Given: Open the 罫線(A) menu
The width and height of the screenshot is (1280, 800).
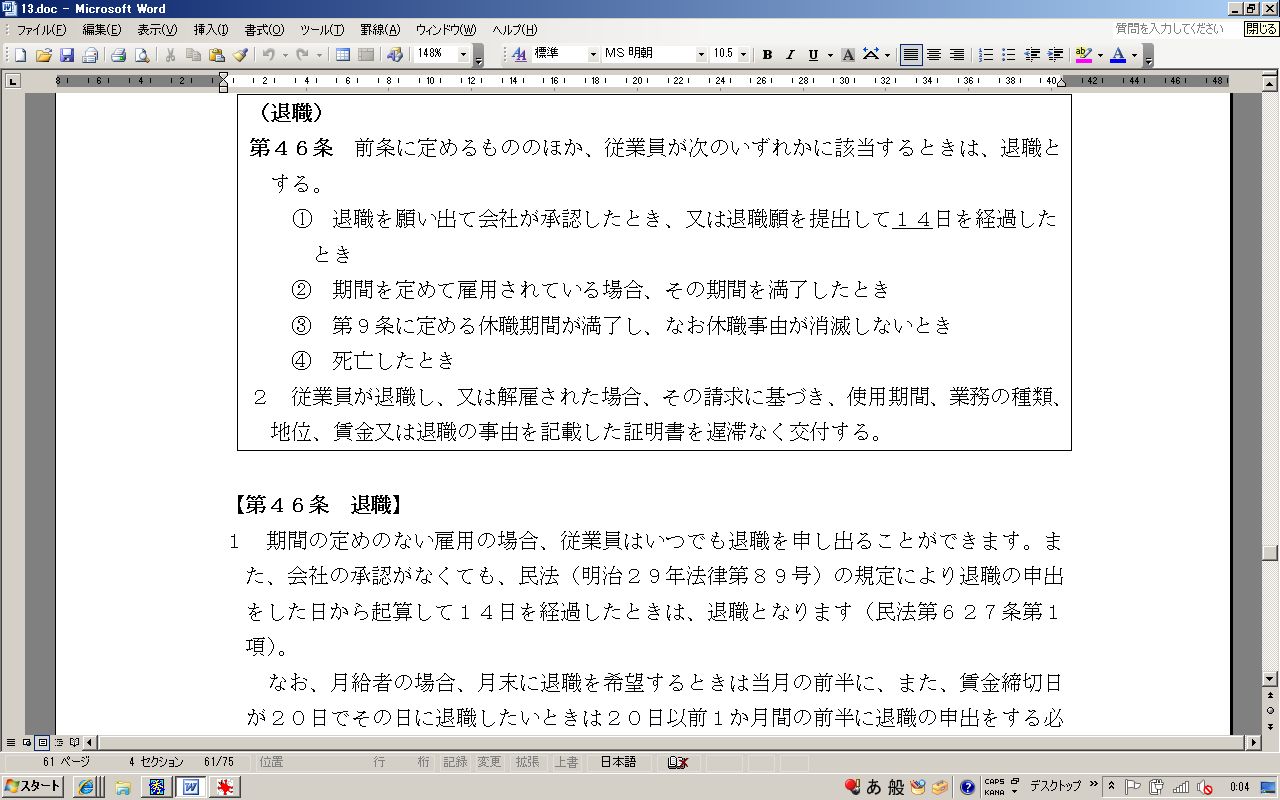Looking at the screenshot, I should [x=379, y=30].
